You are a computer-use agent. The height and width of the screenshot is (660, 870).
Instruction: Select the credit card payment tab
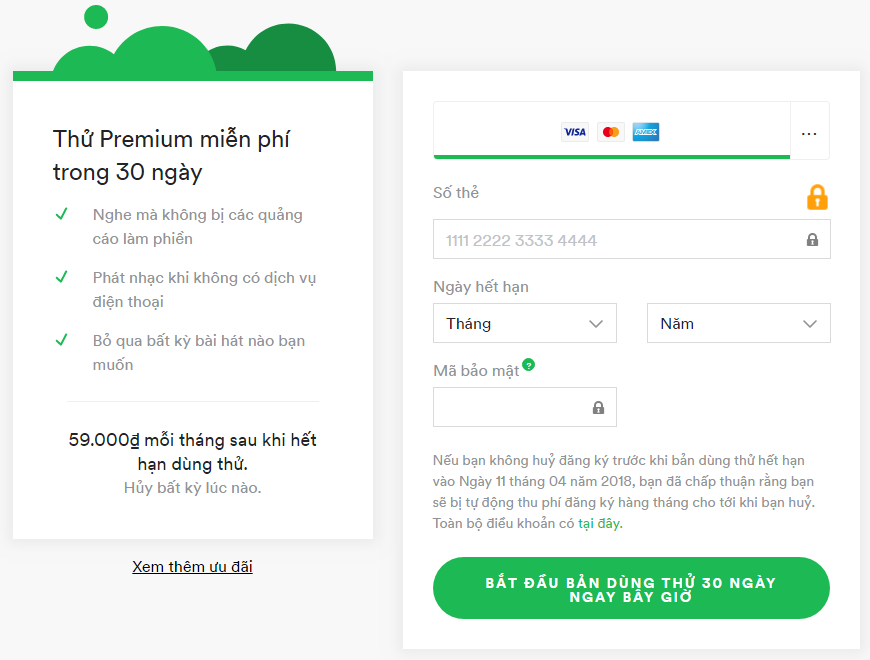(x=611, y=131)
